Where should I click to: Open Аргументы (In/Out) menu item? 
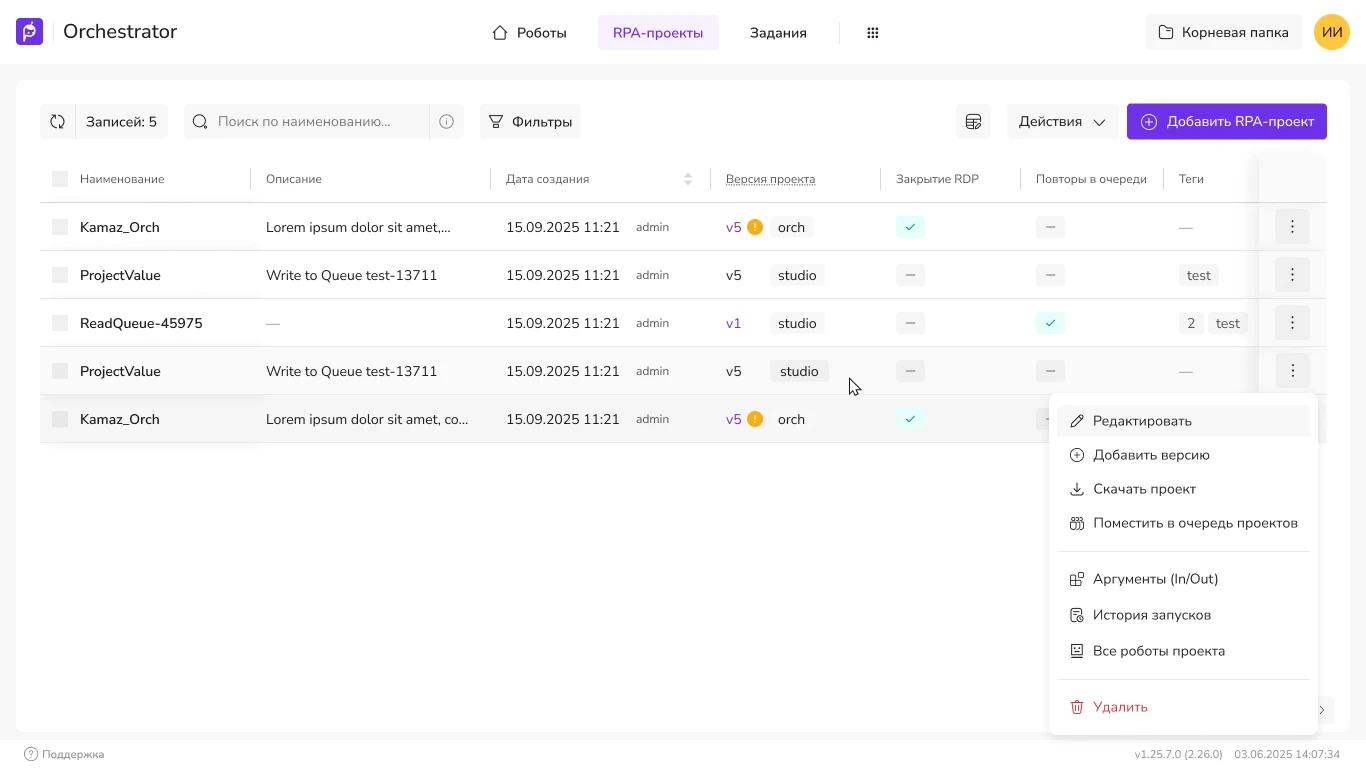pos(1183,579)
